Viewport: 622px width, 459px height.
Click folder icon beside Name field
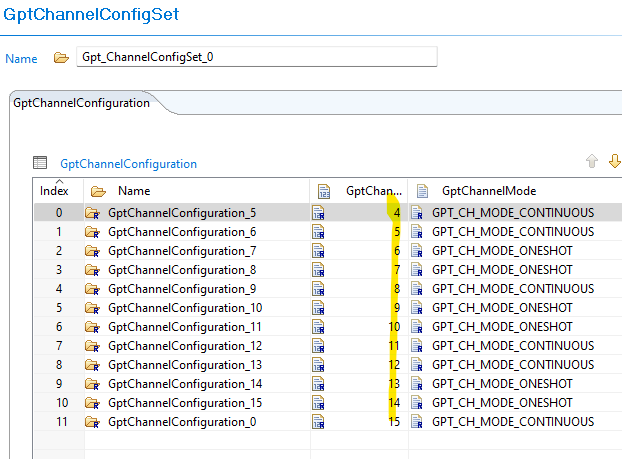pyautogui.click(x=61, y=58)
